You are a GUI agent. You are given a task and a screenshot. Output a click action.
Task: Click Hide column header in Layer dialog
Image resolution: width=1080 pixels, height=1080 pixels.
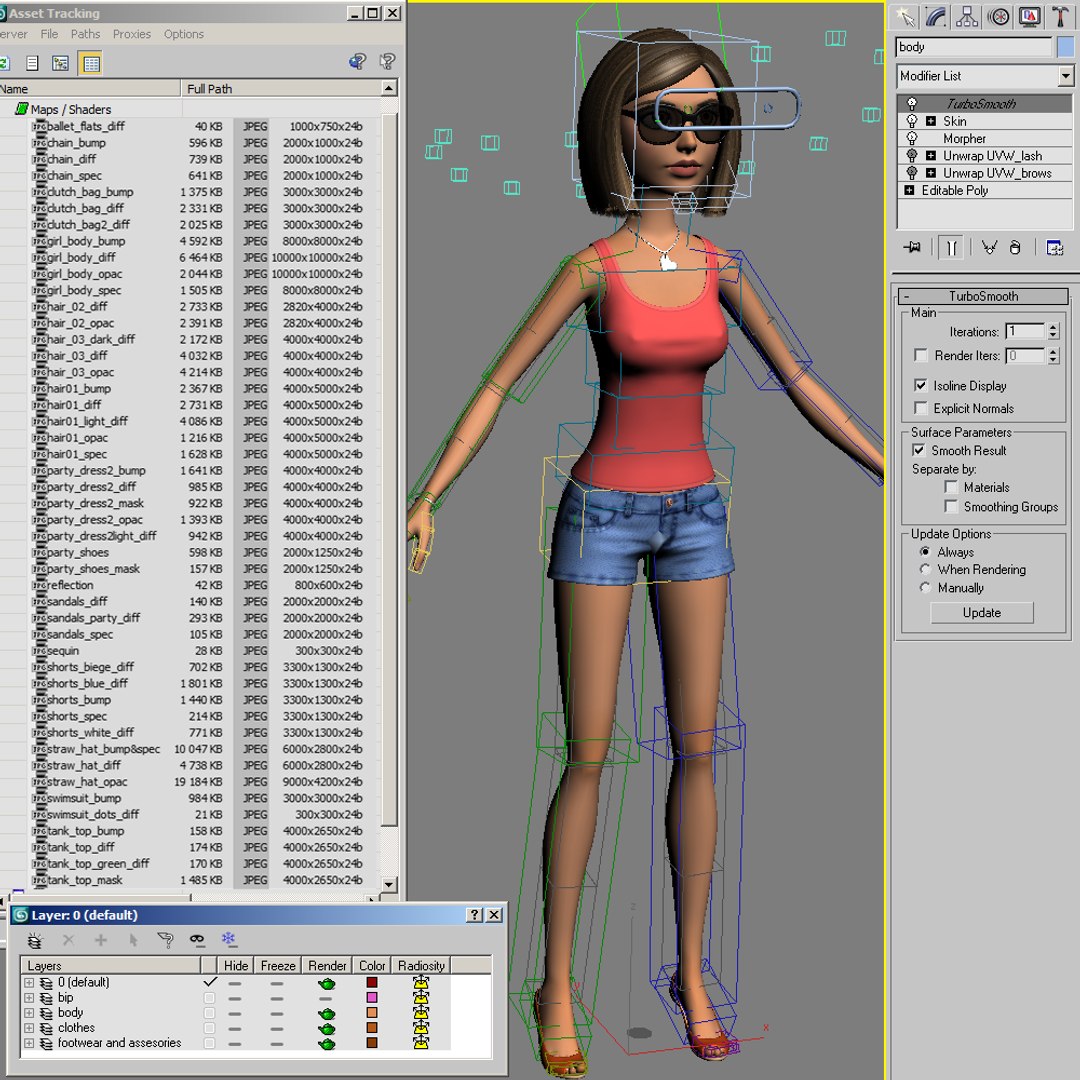236,966
